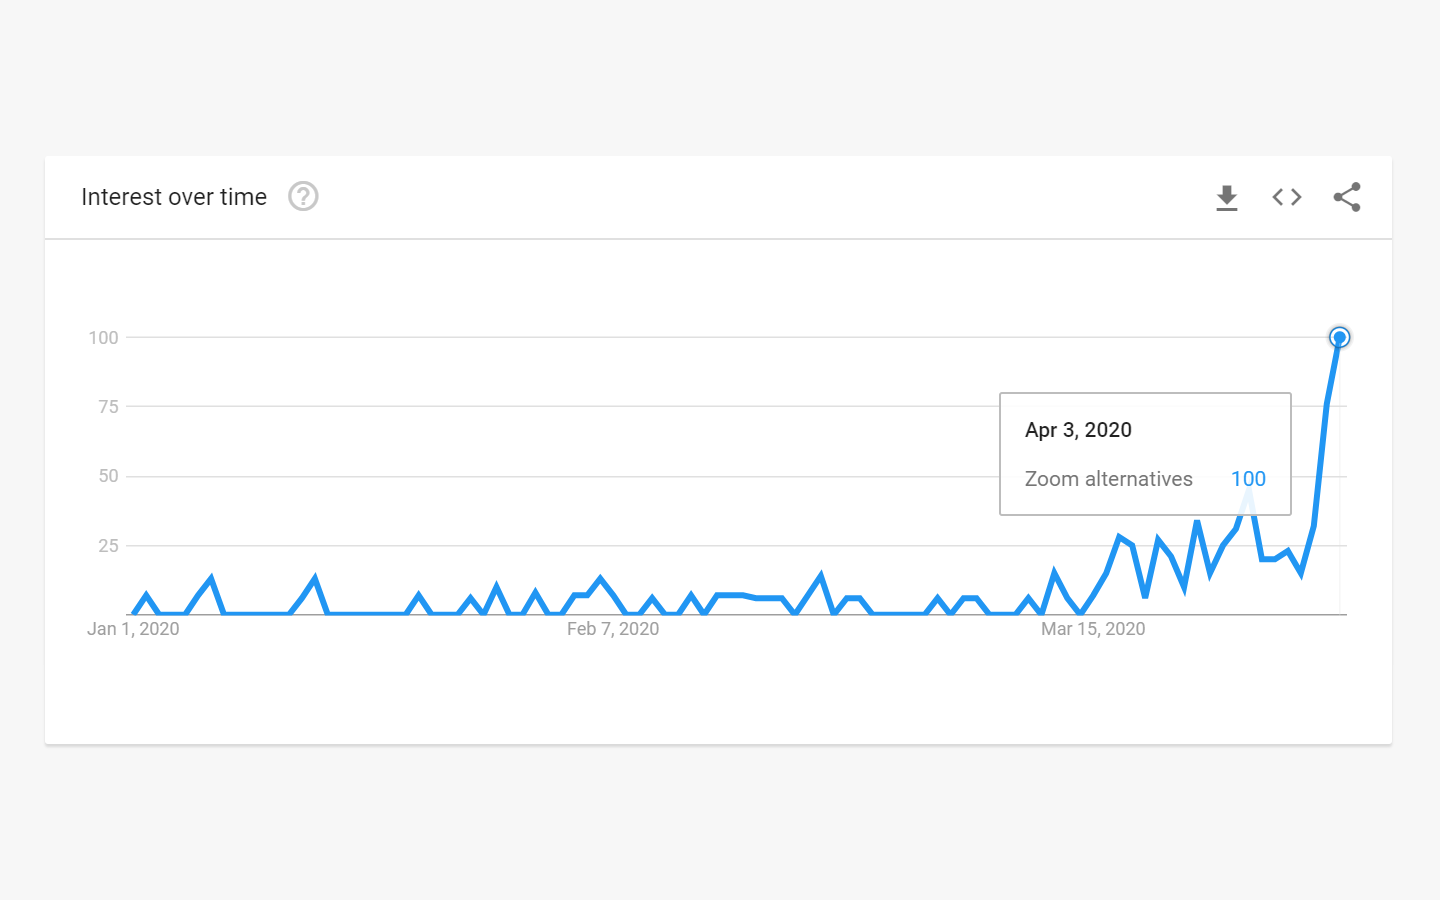Image resolution: width=1440 pixels, height=900 pixels.
Task: Share the interest over time chart
Action: [x=1347, y=197]
